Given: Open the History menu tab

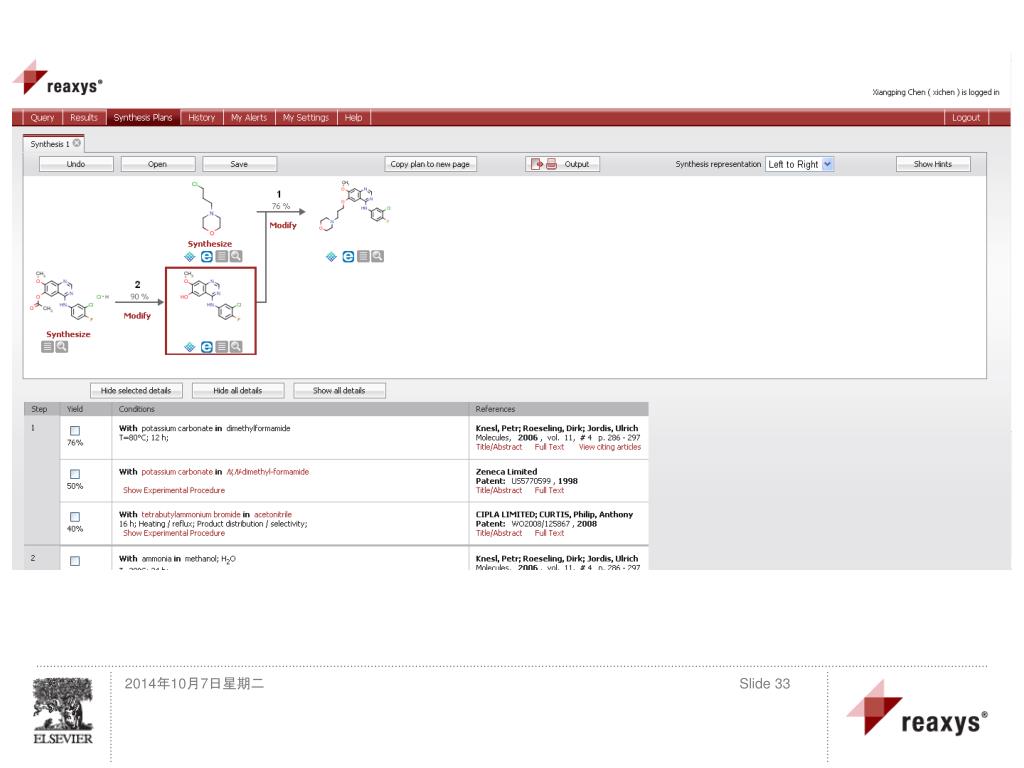Looking at the screenshot, I should coord(201,118).
